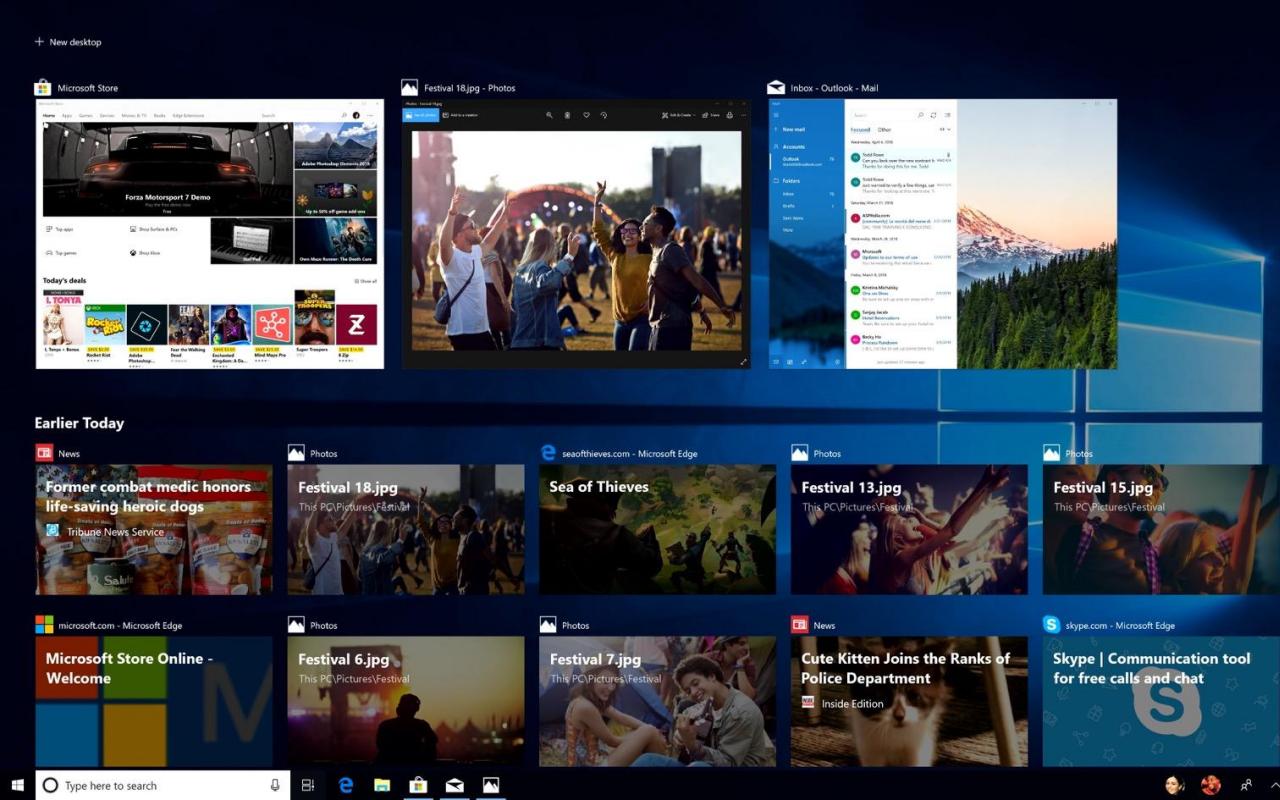The image size is (1280, 800).
Task: Click the zoom icon in Photos toolbar
Action: (x=549, y=115)
